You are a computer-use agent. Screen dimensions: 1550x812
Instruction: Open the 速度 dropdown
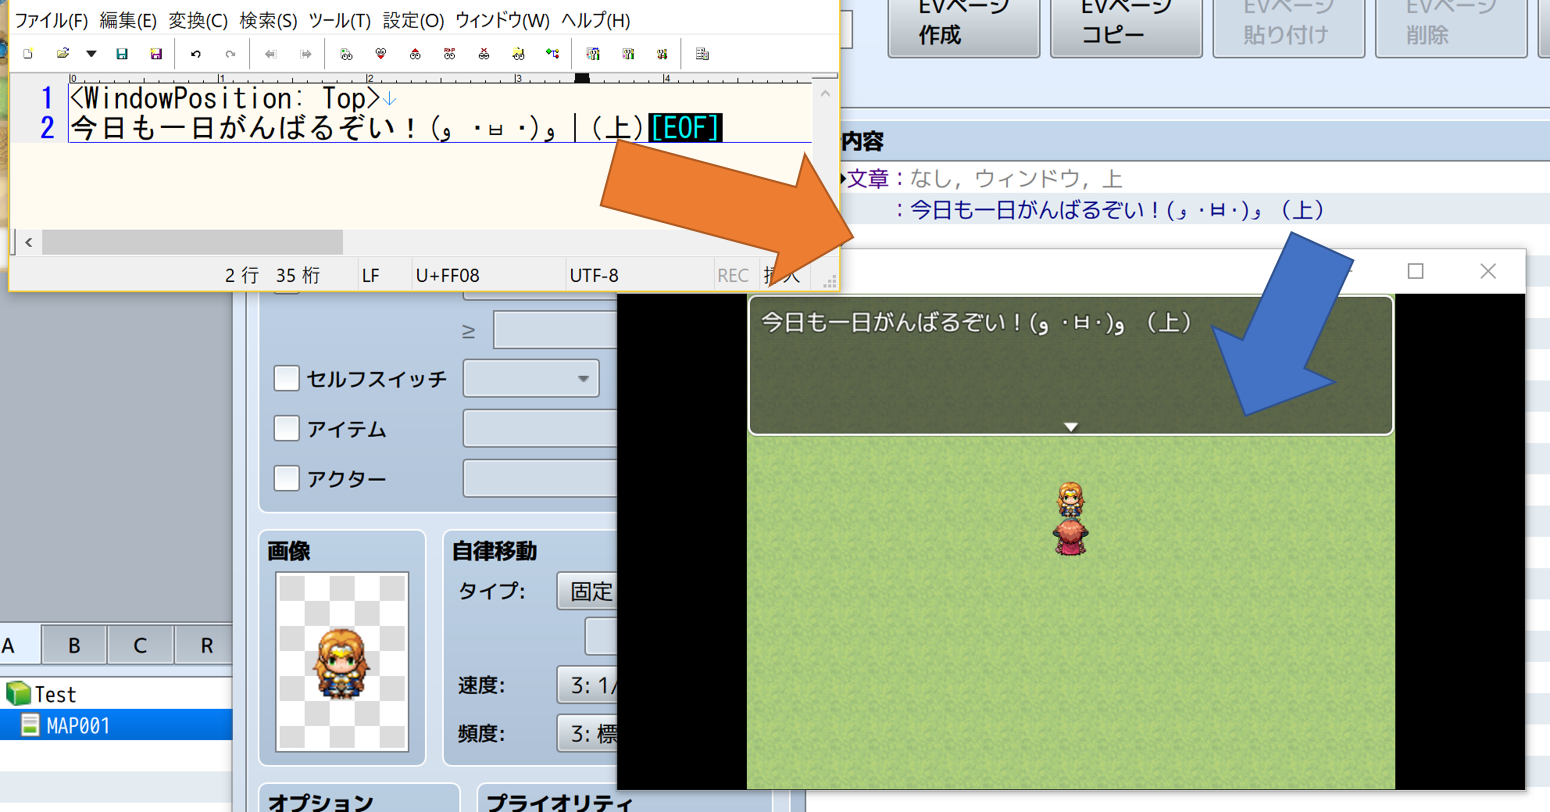pos(587,685)
